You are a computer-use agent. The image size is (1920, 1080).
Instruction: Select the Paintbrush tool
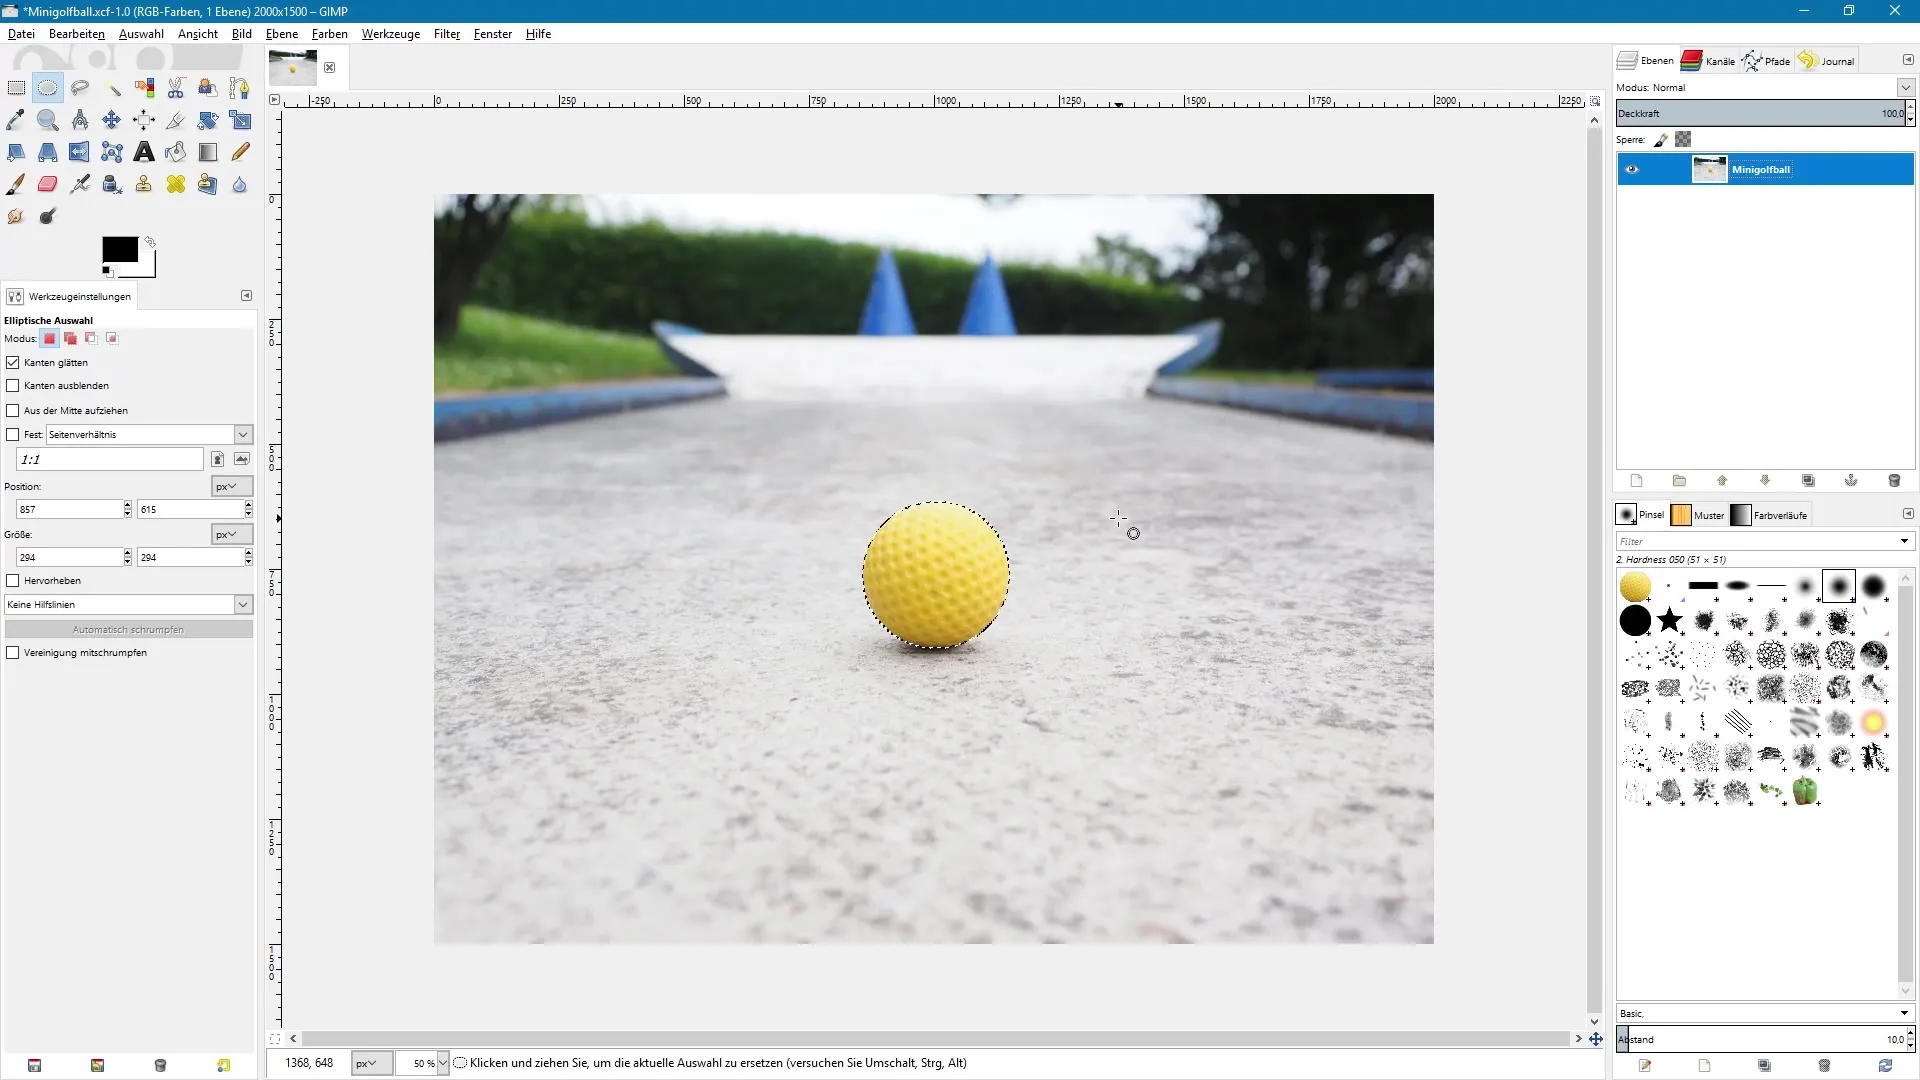tap(16, 184)
